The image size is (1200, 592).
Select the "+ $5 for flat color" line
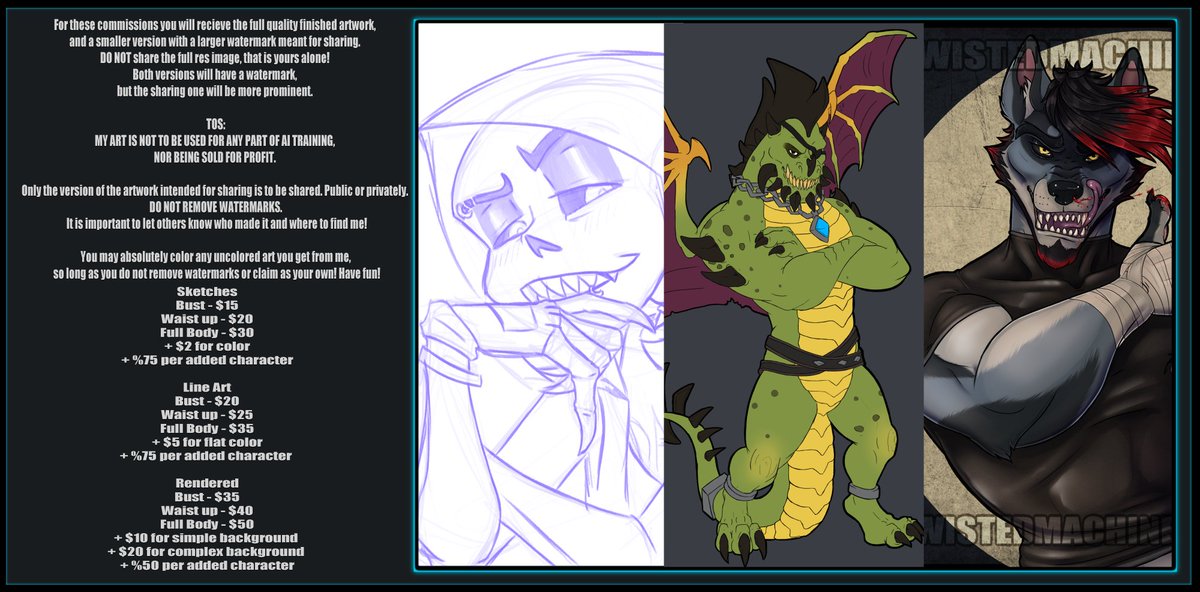[209, 442]
